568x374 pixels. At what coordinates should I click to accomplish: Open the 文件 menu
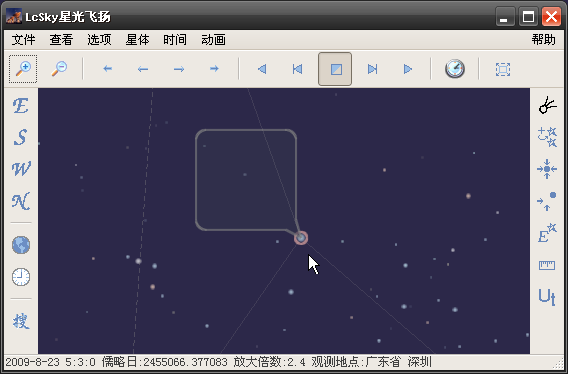tap(24, 40)
